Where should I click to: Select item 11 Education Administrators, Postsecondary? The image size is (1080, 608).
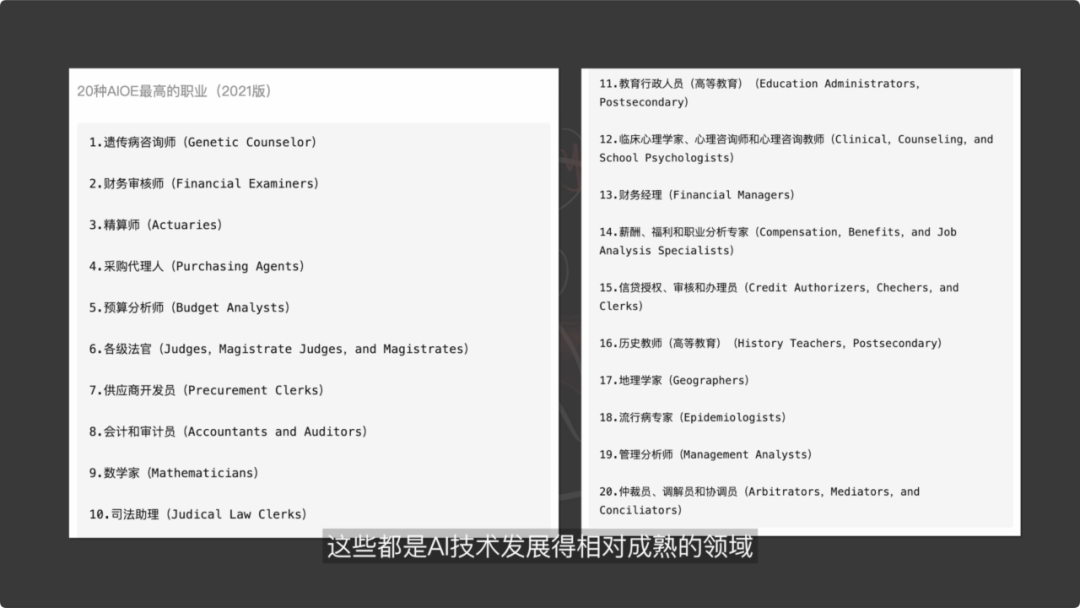click(x=759, y=93)
